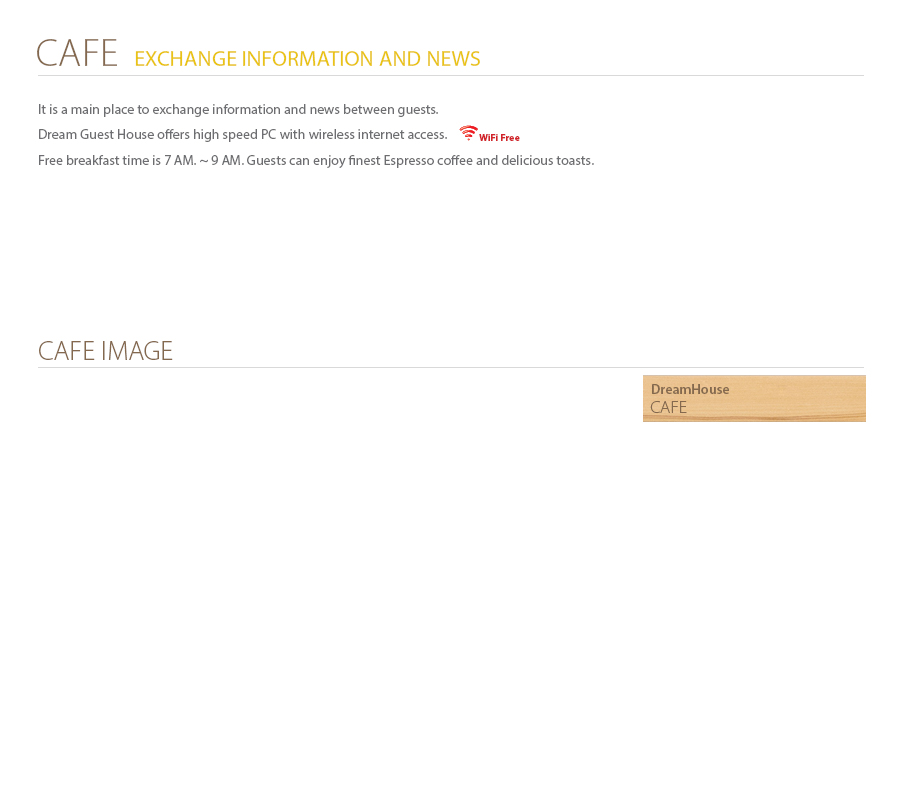Click the large CAFE heading
This screenshot has width=900, height=811.
coord(77,53)
